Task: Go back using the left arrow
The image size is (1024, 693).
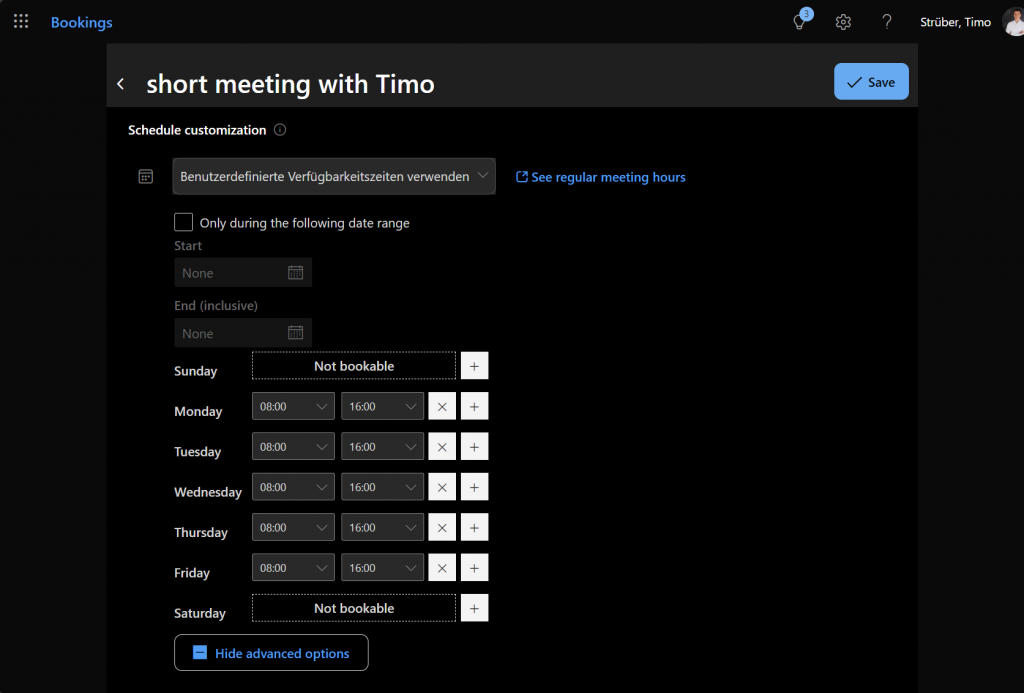Action: tap(121, 84)
